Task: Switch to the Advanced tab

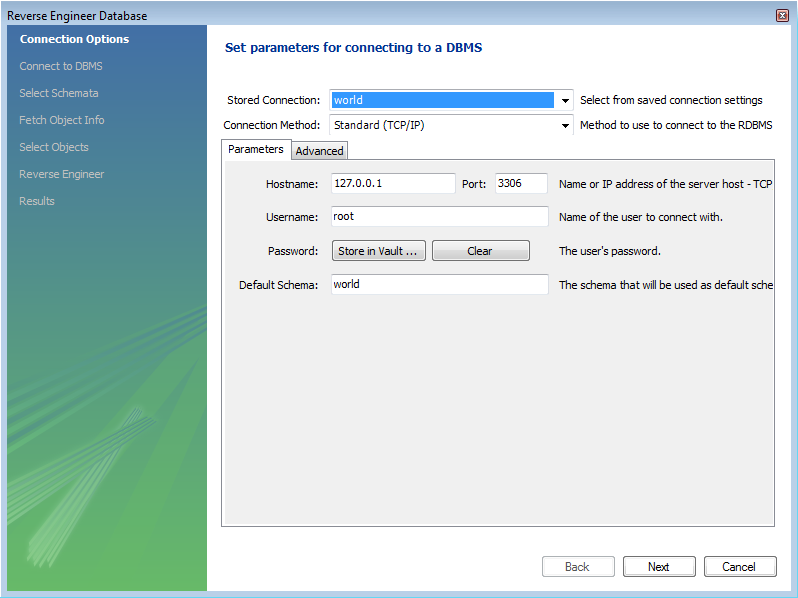Action: coord(319,151)
